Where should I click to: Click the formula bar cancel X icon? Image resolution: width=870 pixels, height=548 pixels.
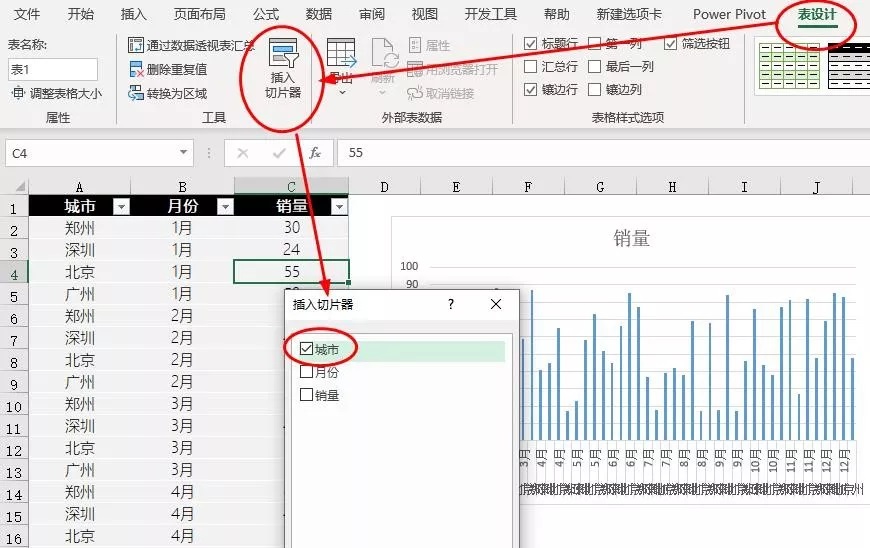click(x=242, y=153)
